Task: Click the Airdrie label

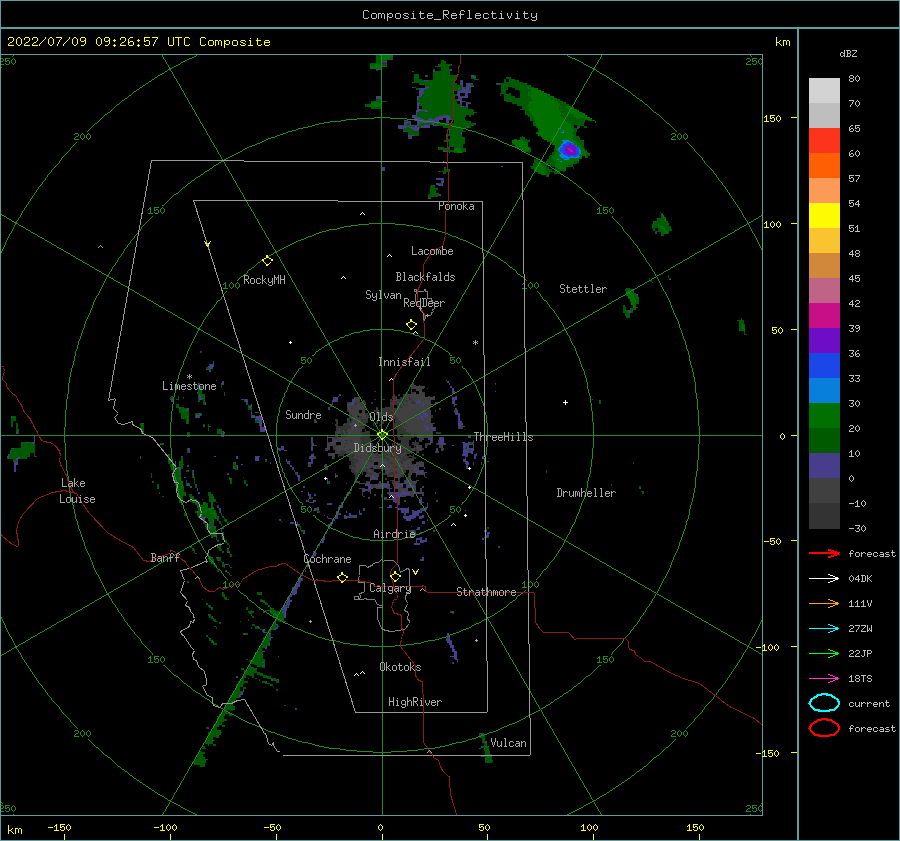Action: point(394,534)
